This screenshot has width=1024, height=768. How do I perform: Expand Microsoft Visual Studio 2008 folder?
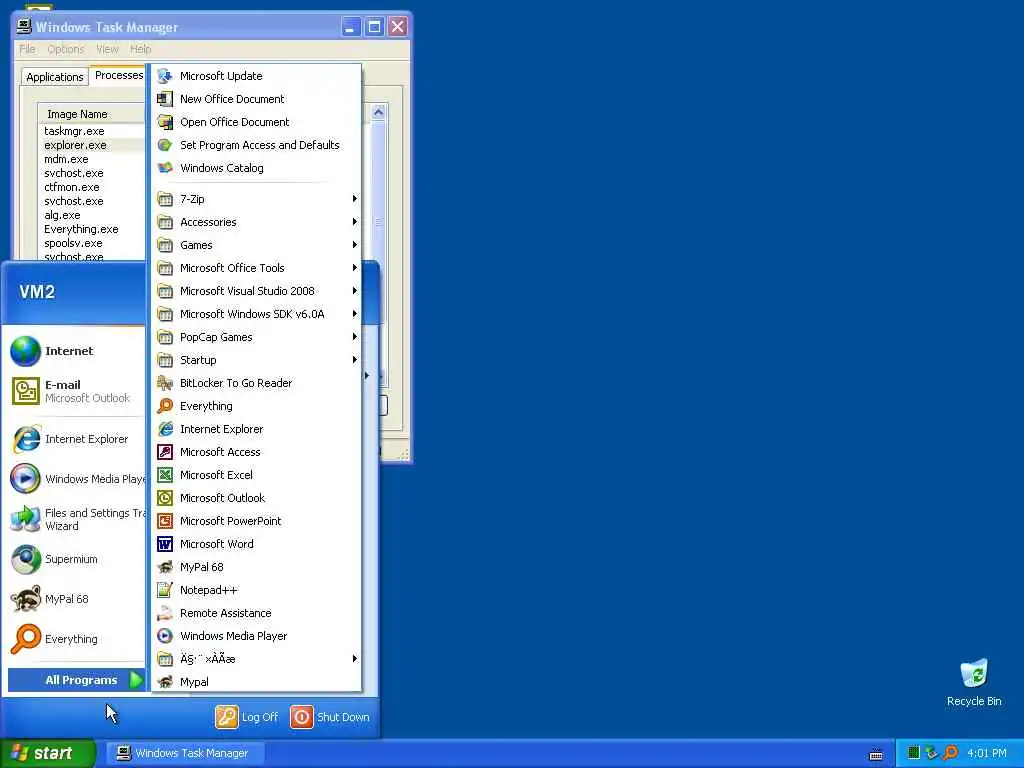(256, 291)
